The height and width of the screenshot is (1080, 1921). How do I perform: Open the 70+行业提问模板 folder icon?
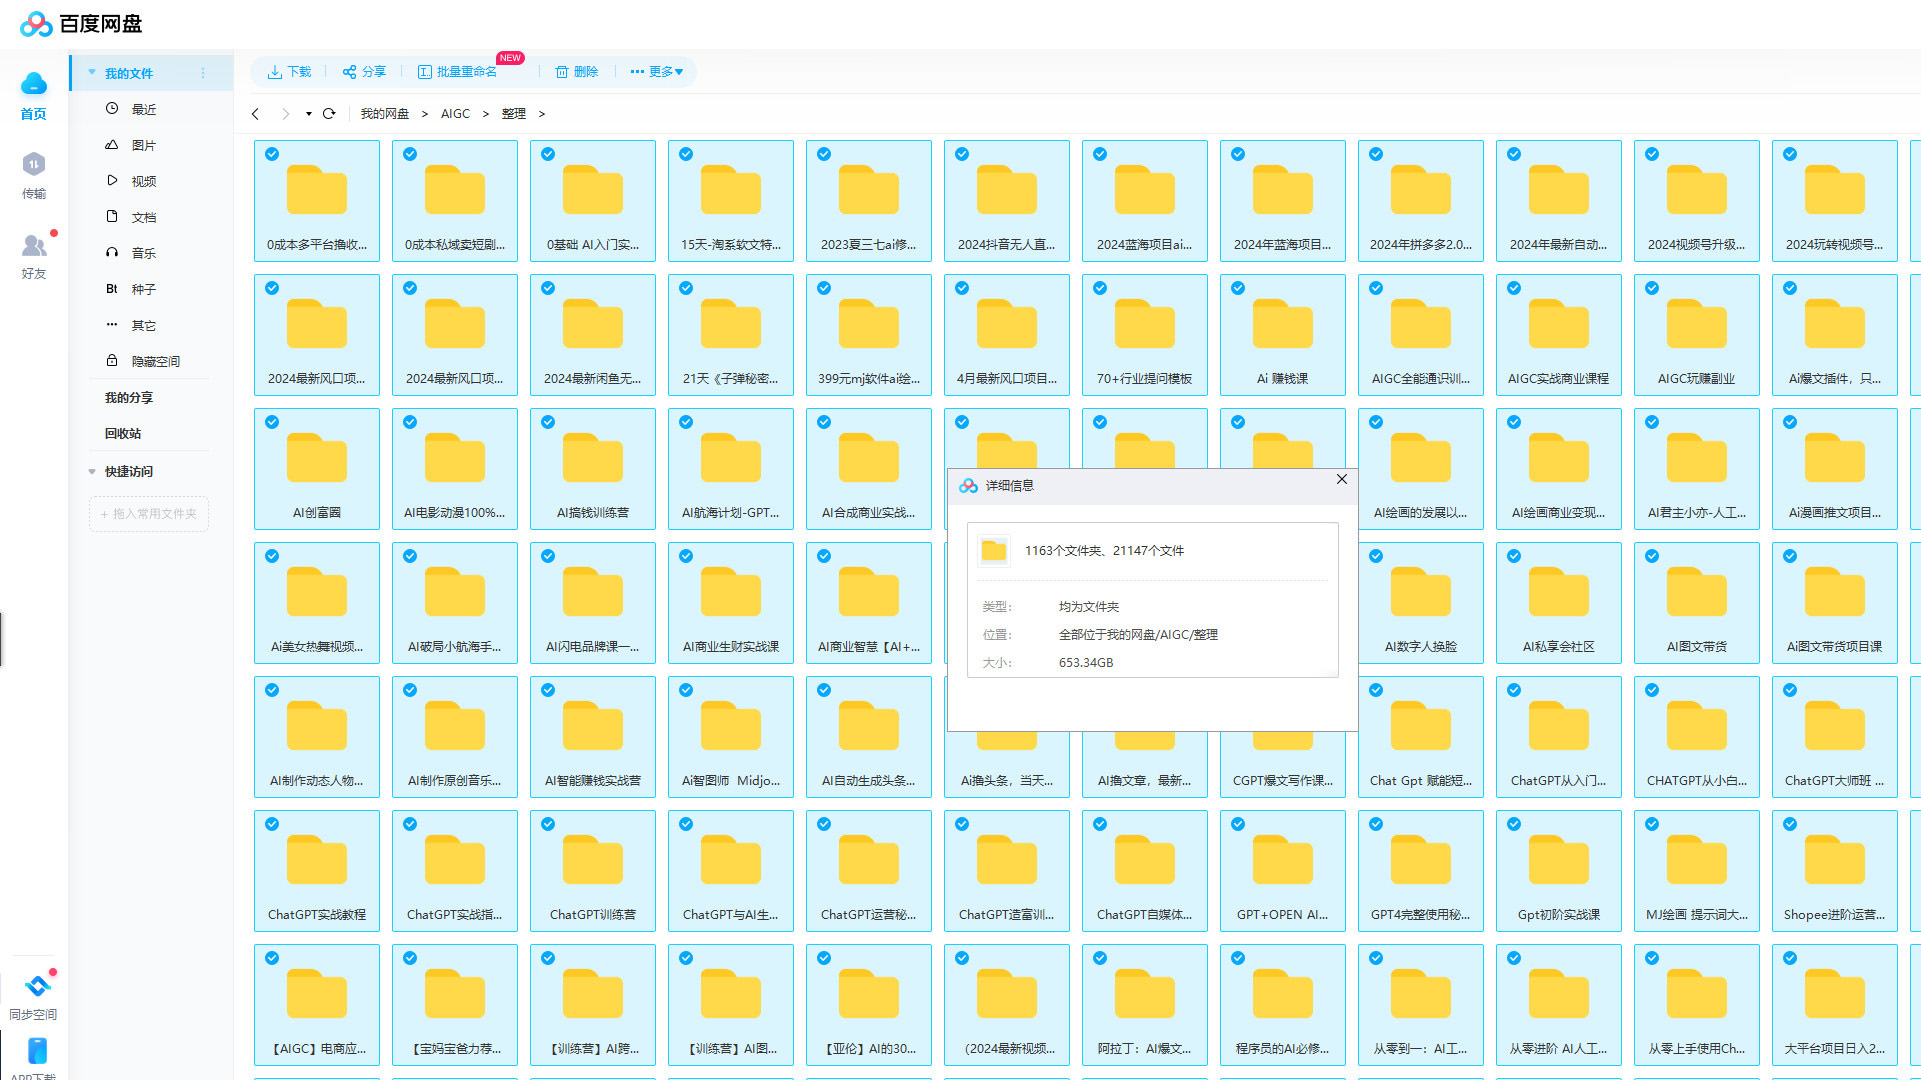coord(1145,325)
